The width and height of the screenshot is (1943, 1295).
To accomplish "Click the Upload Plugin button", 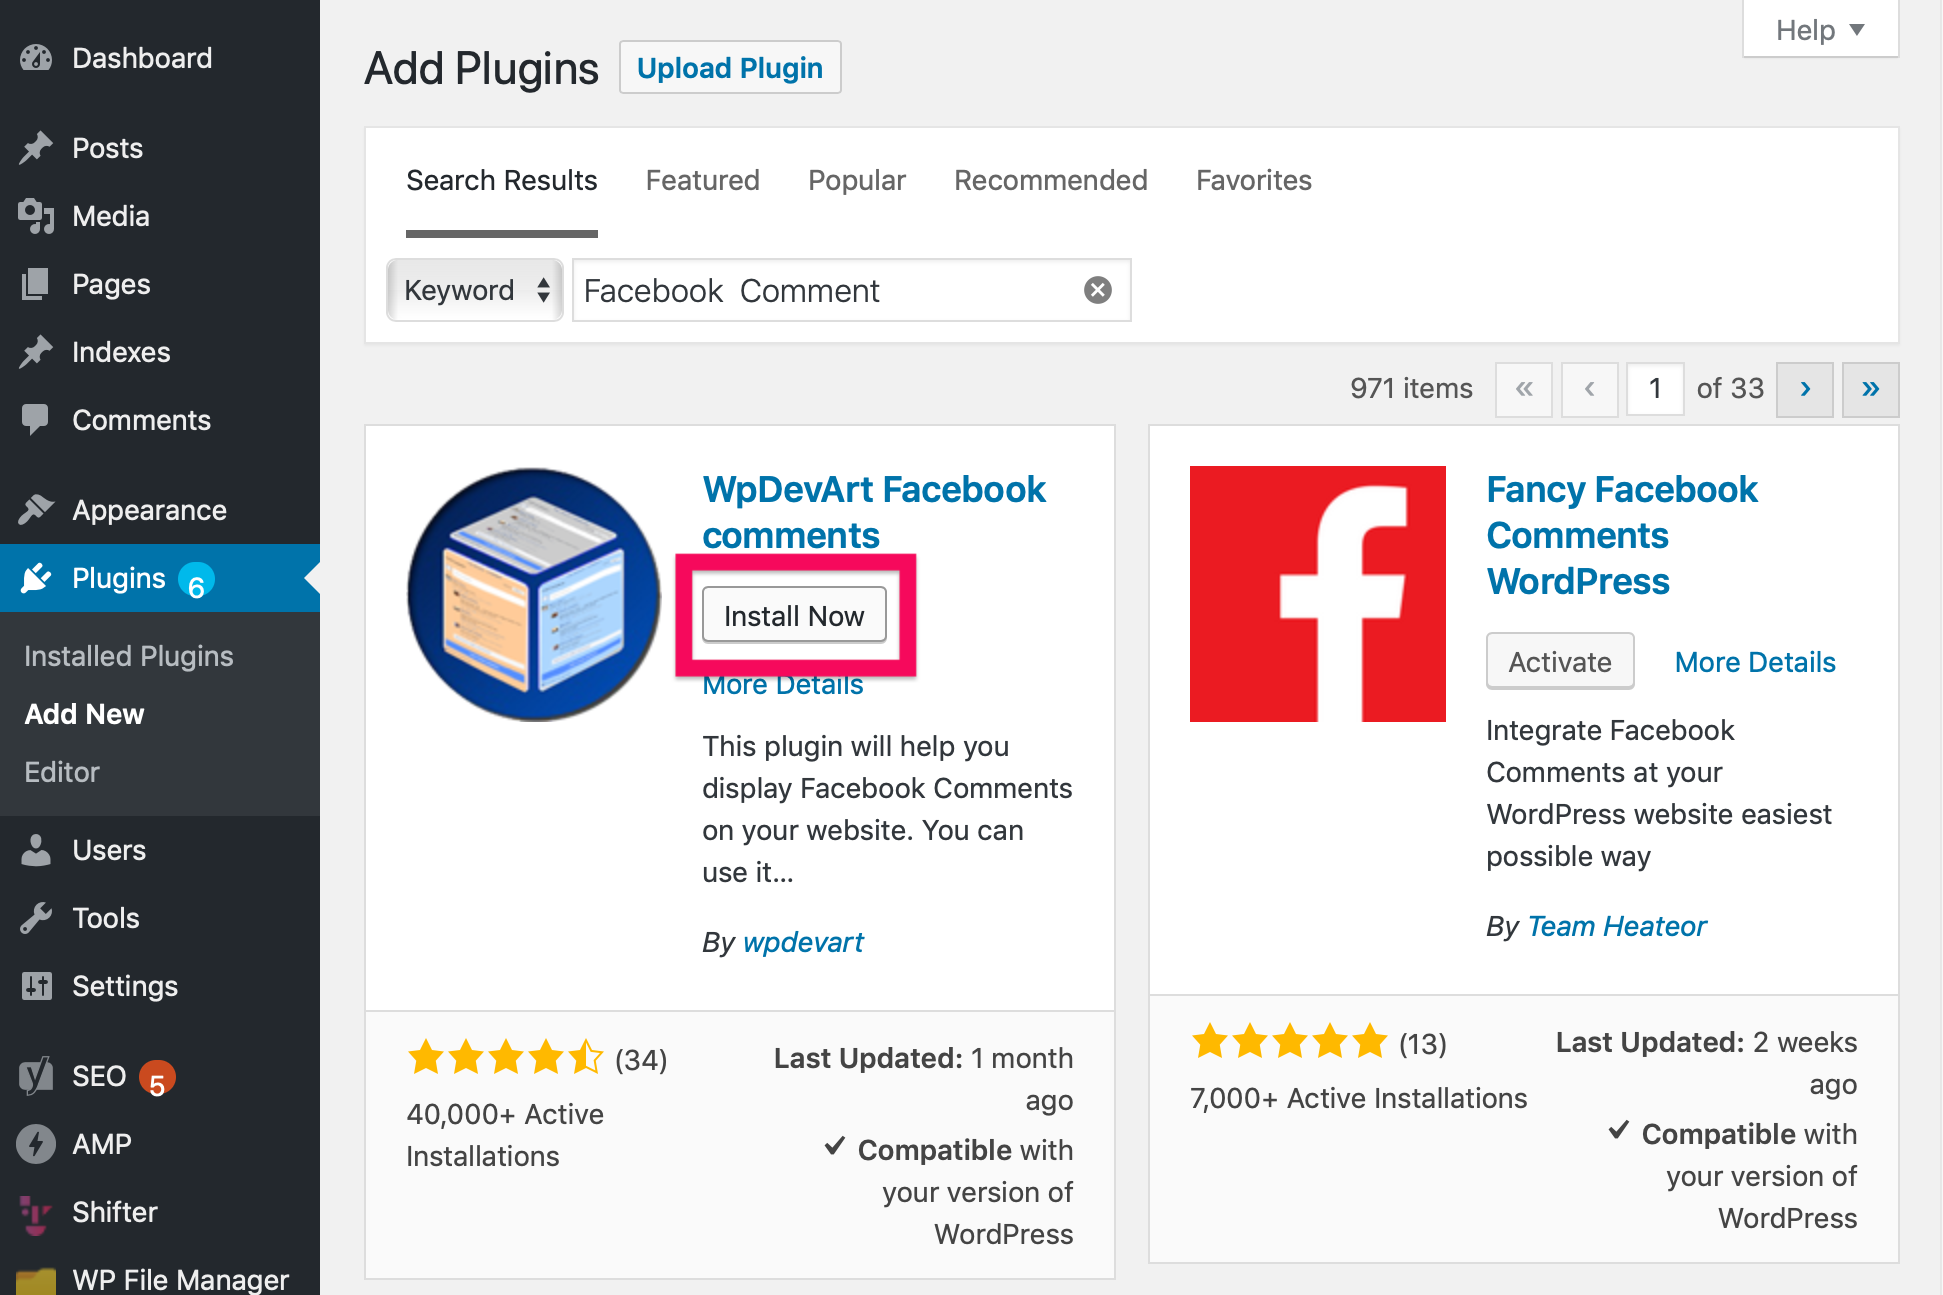I will tap(730, 68).
